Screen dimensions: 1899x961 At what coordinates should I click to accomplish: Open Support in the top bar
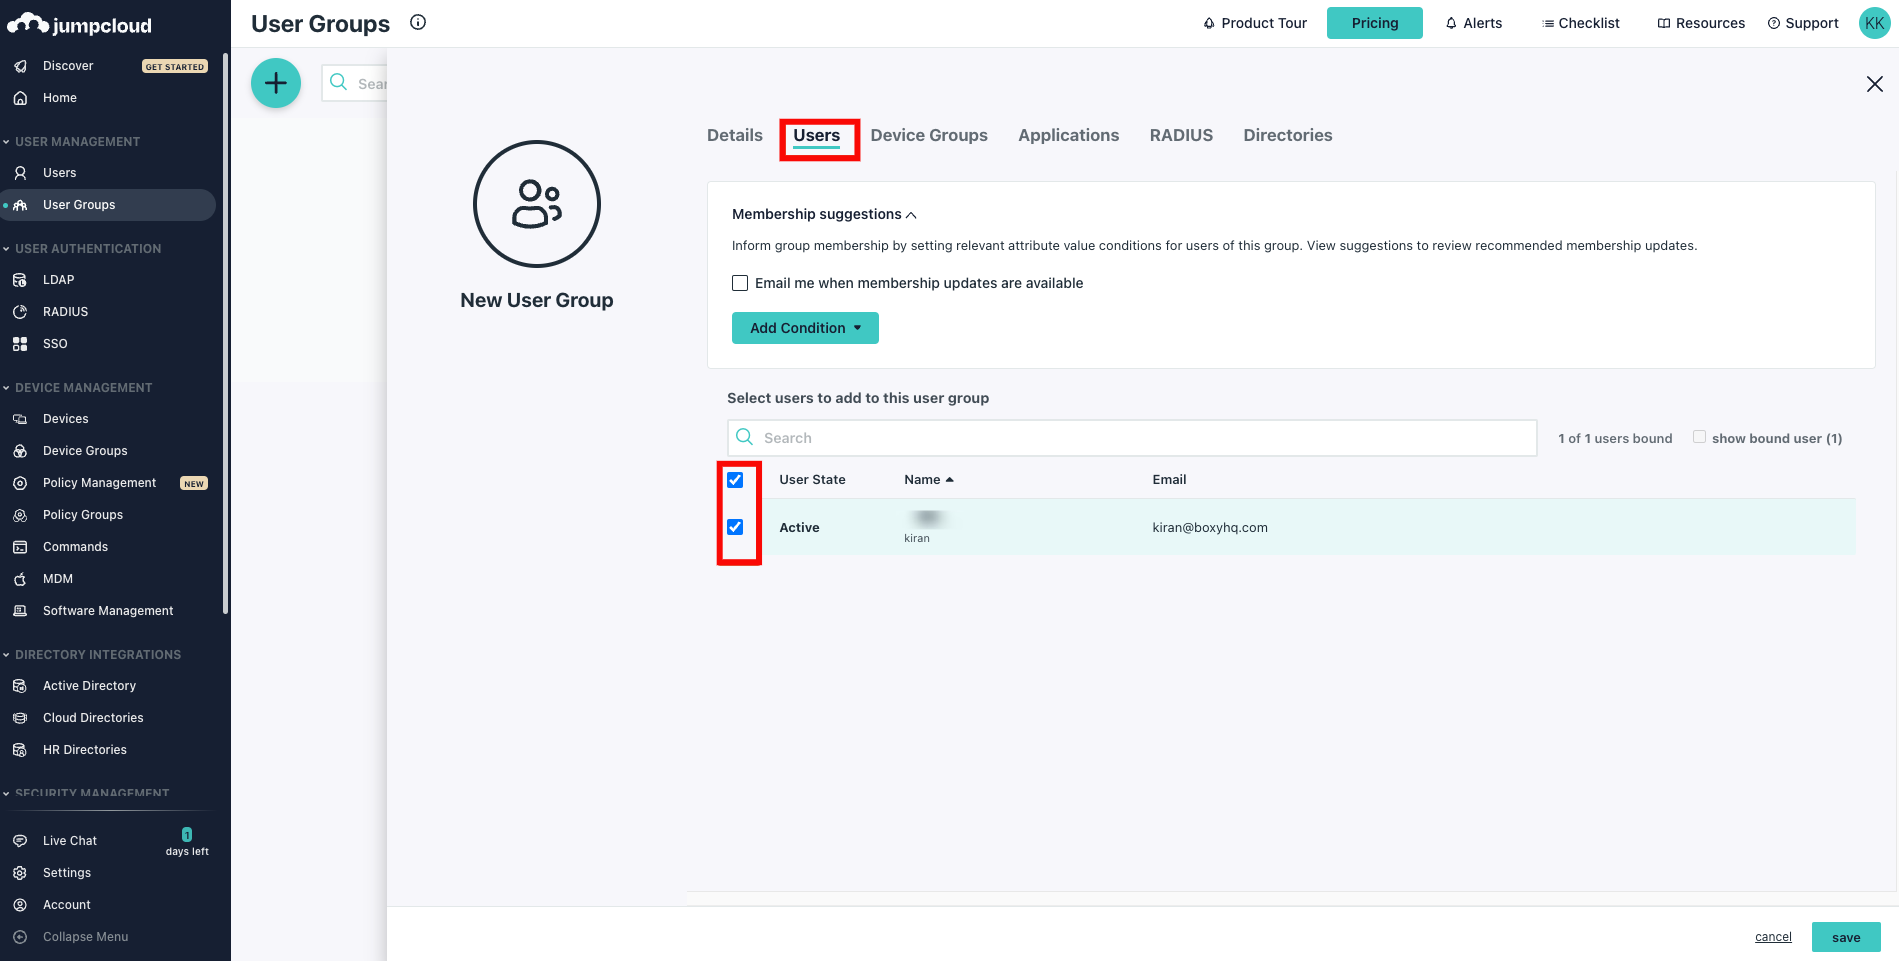[x=1803, y=23]
